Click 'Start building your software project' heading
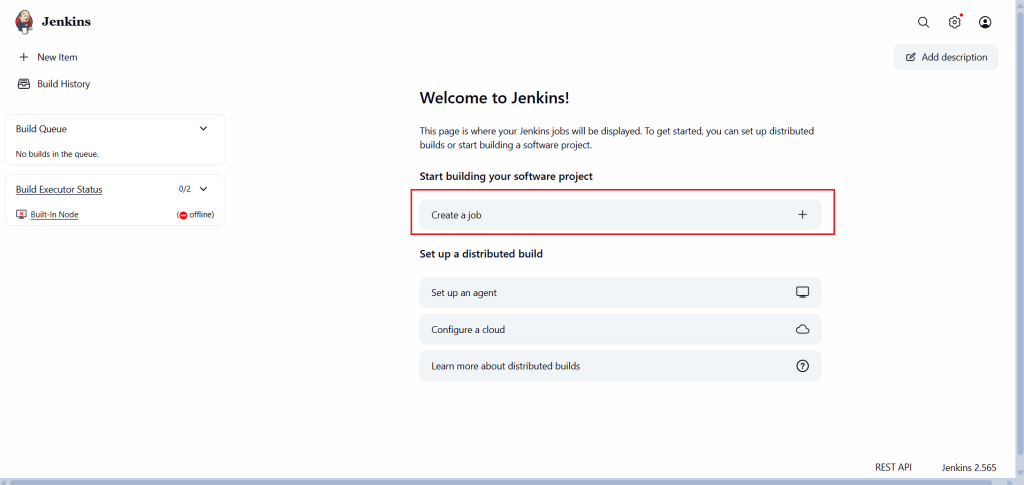 (506, 176)
